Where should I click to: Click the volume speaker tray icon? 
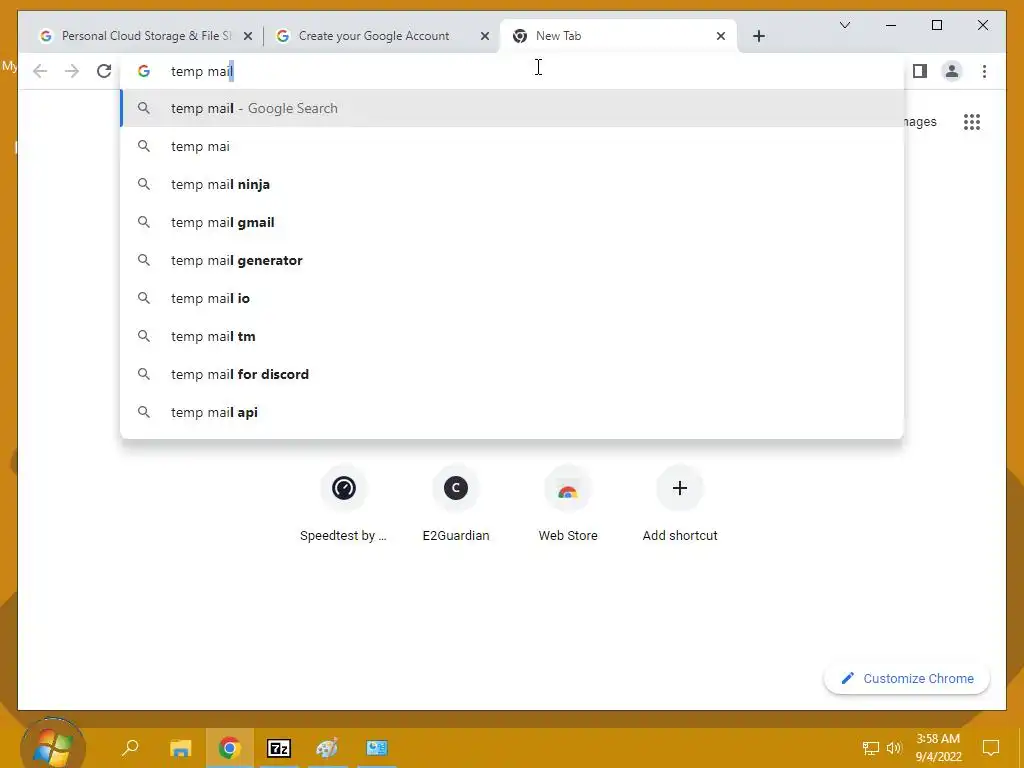tap(894, 748)
